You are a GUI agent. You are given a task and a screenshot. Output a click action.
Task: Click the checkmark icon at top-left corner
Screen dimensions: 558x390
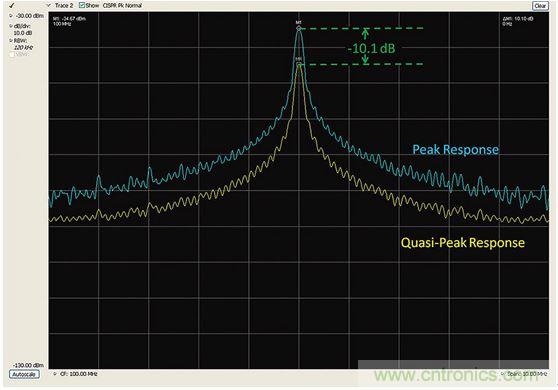(x=12, y=5)
